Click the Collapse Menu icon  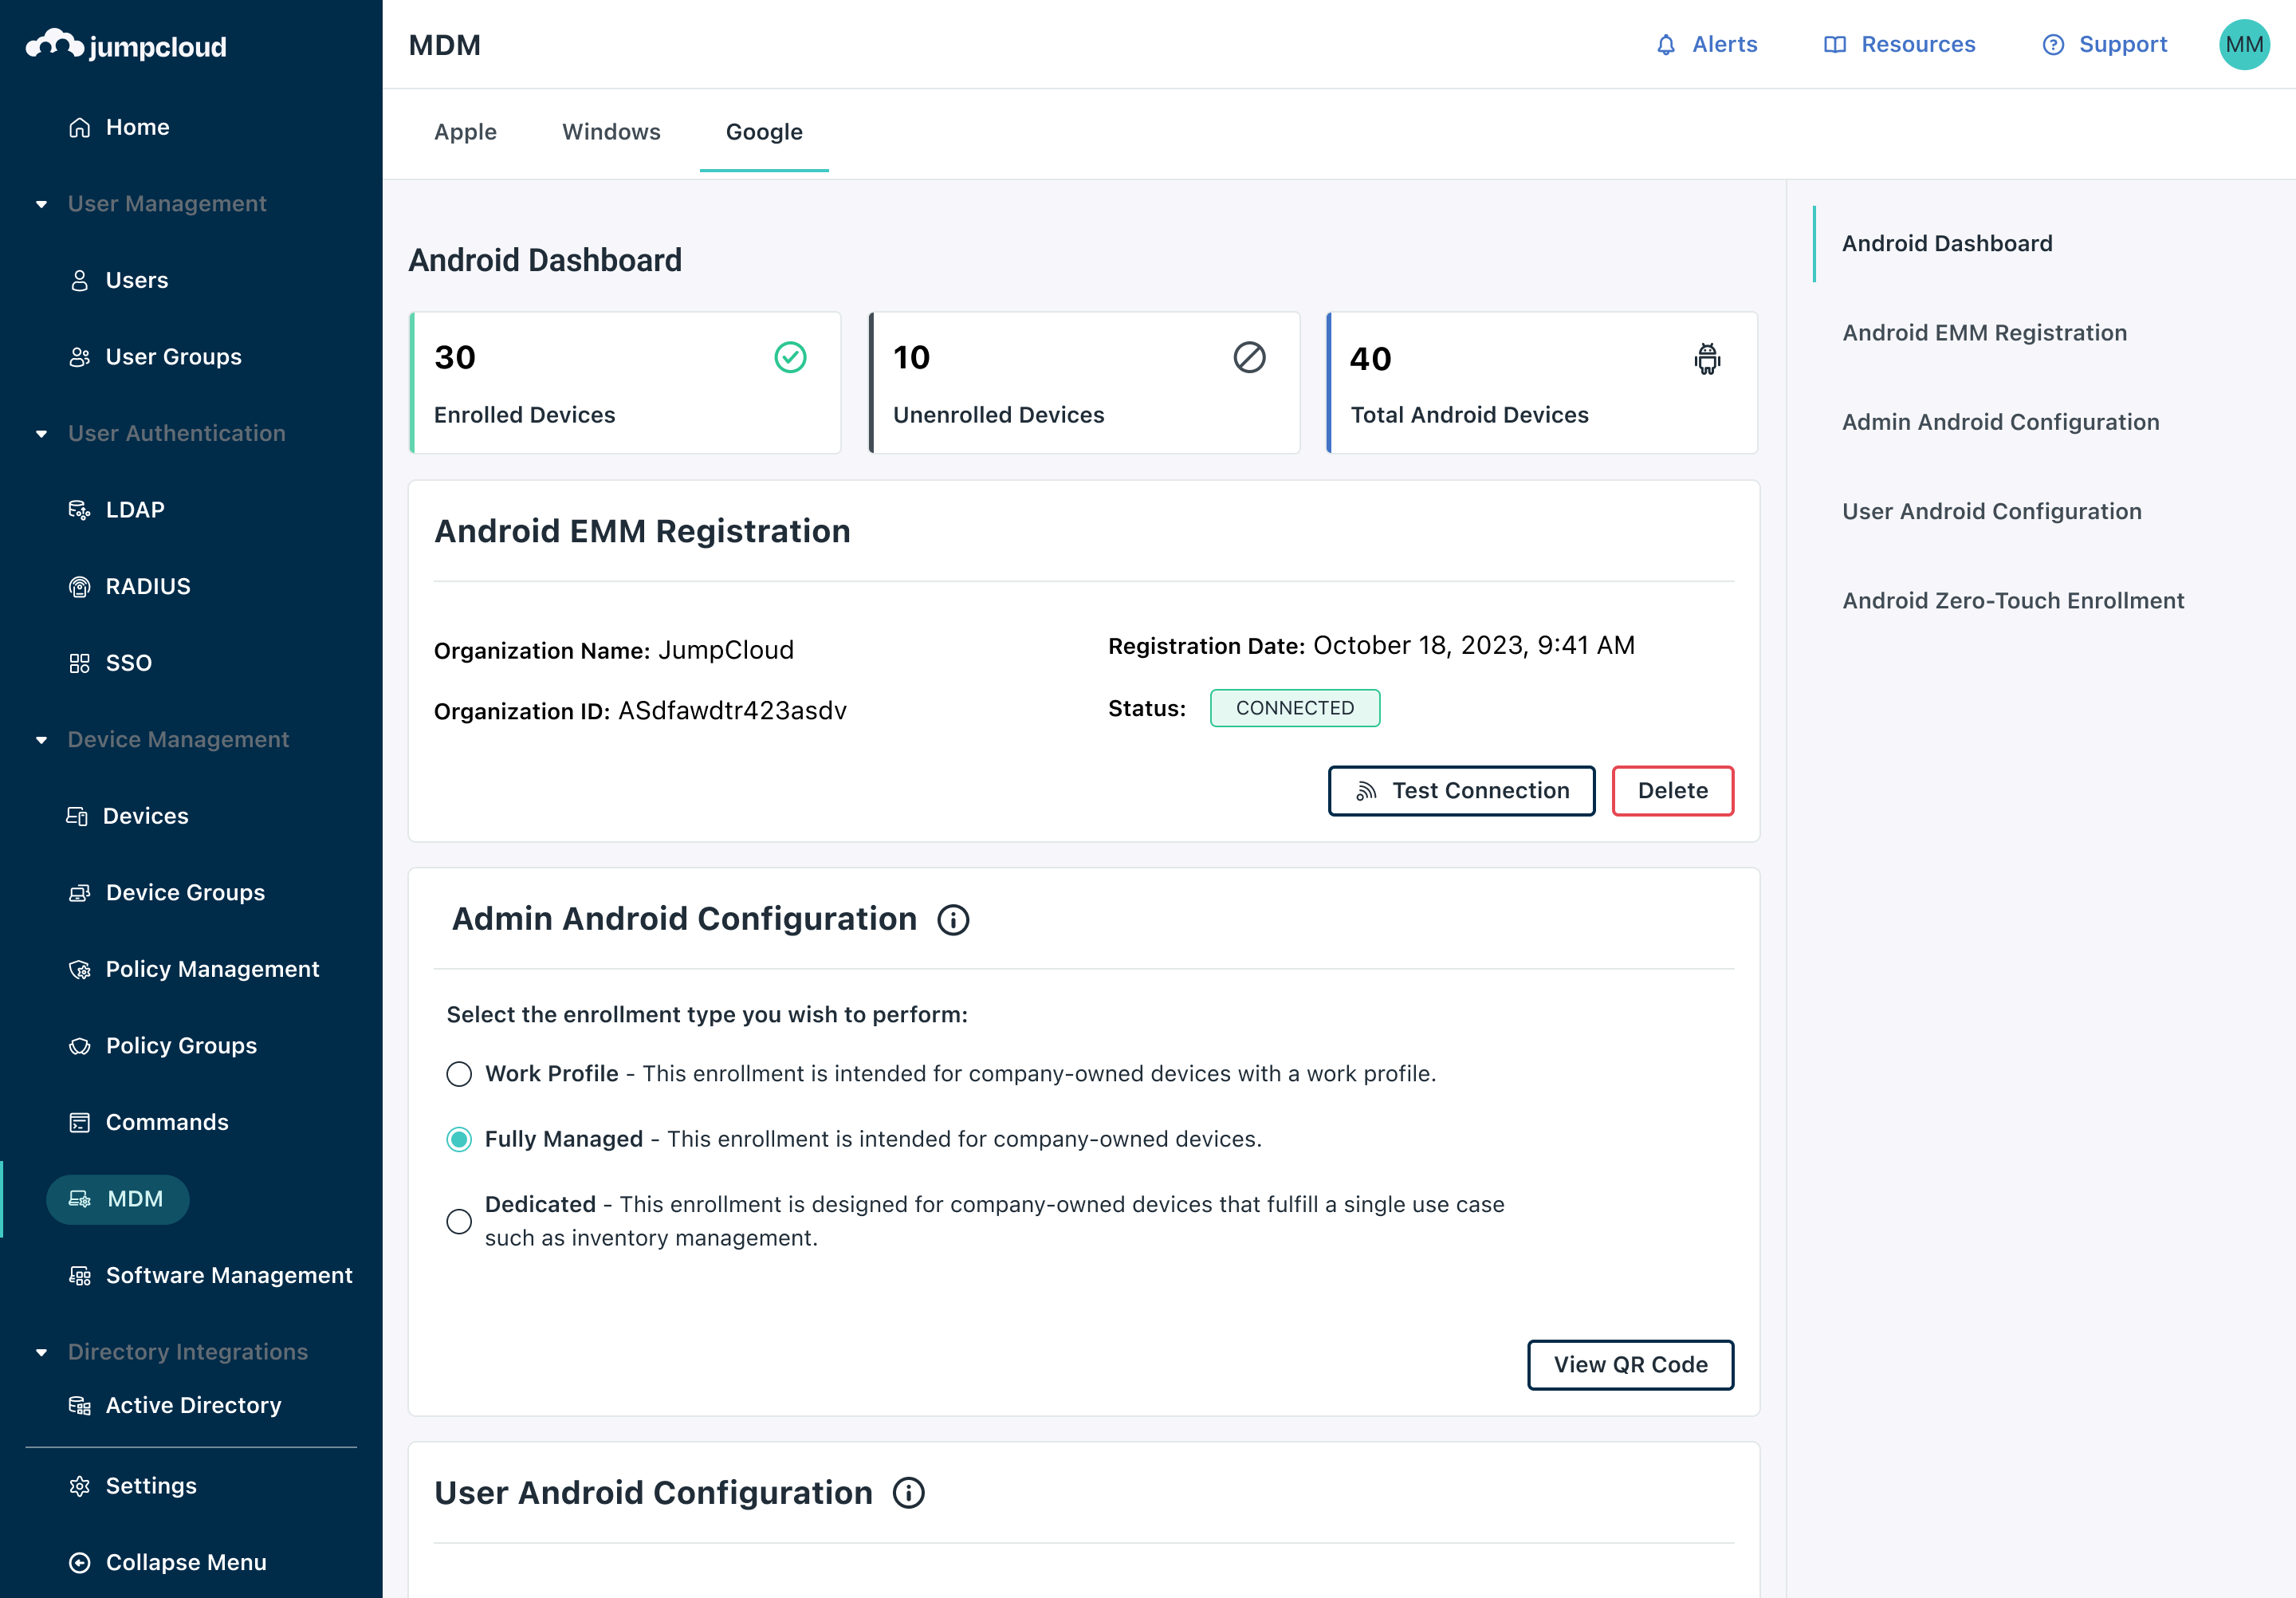click(80, 1562)
